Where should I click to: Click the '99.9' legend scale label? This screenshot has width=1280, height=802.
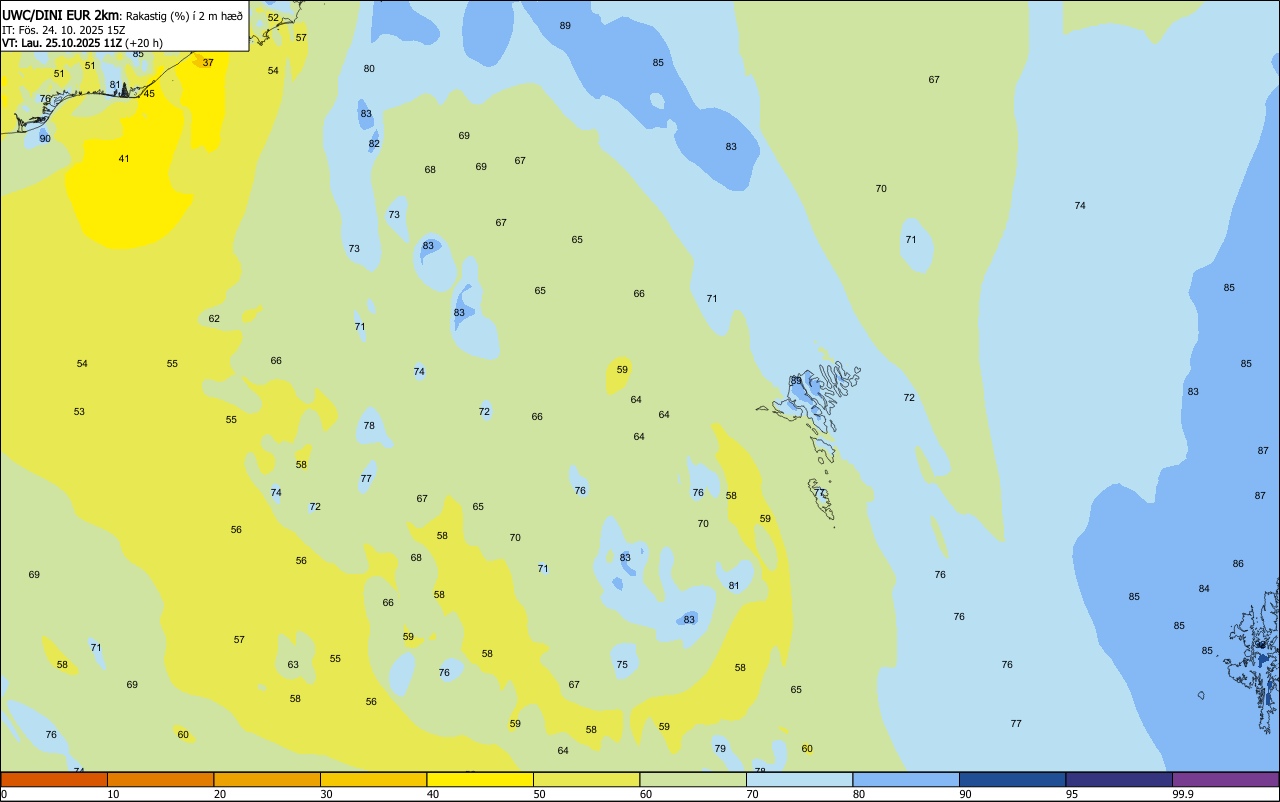coord(1182,794)
